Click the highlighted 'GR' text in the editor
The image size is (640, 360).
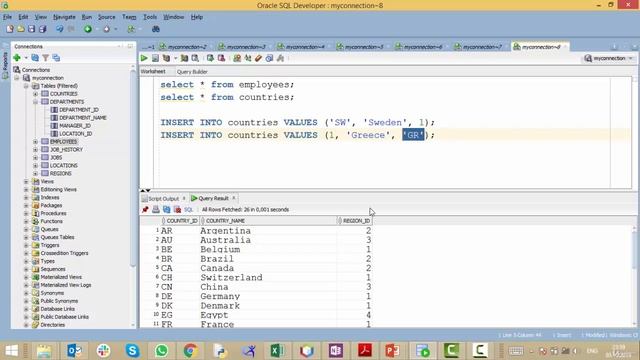(413, 135)
